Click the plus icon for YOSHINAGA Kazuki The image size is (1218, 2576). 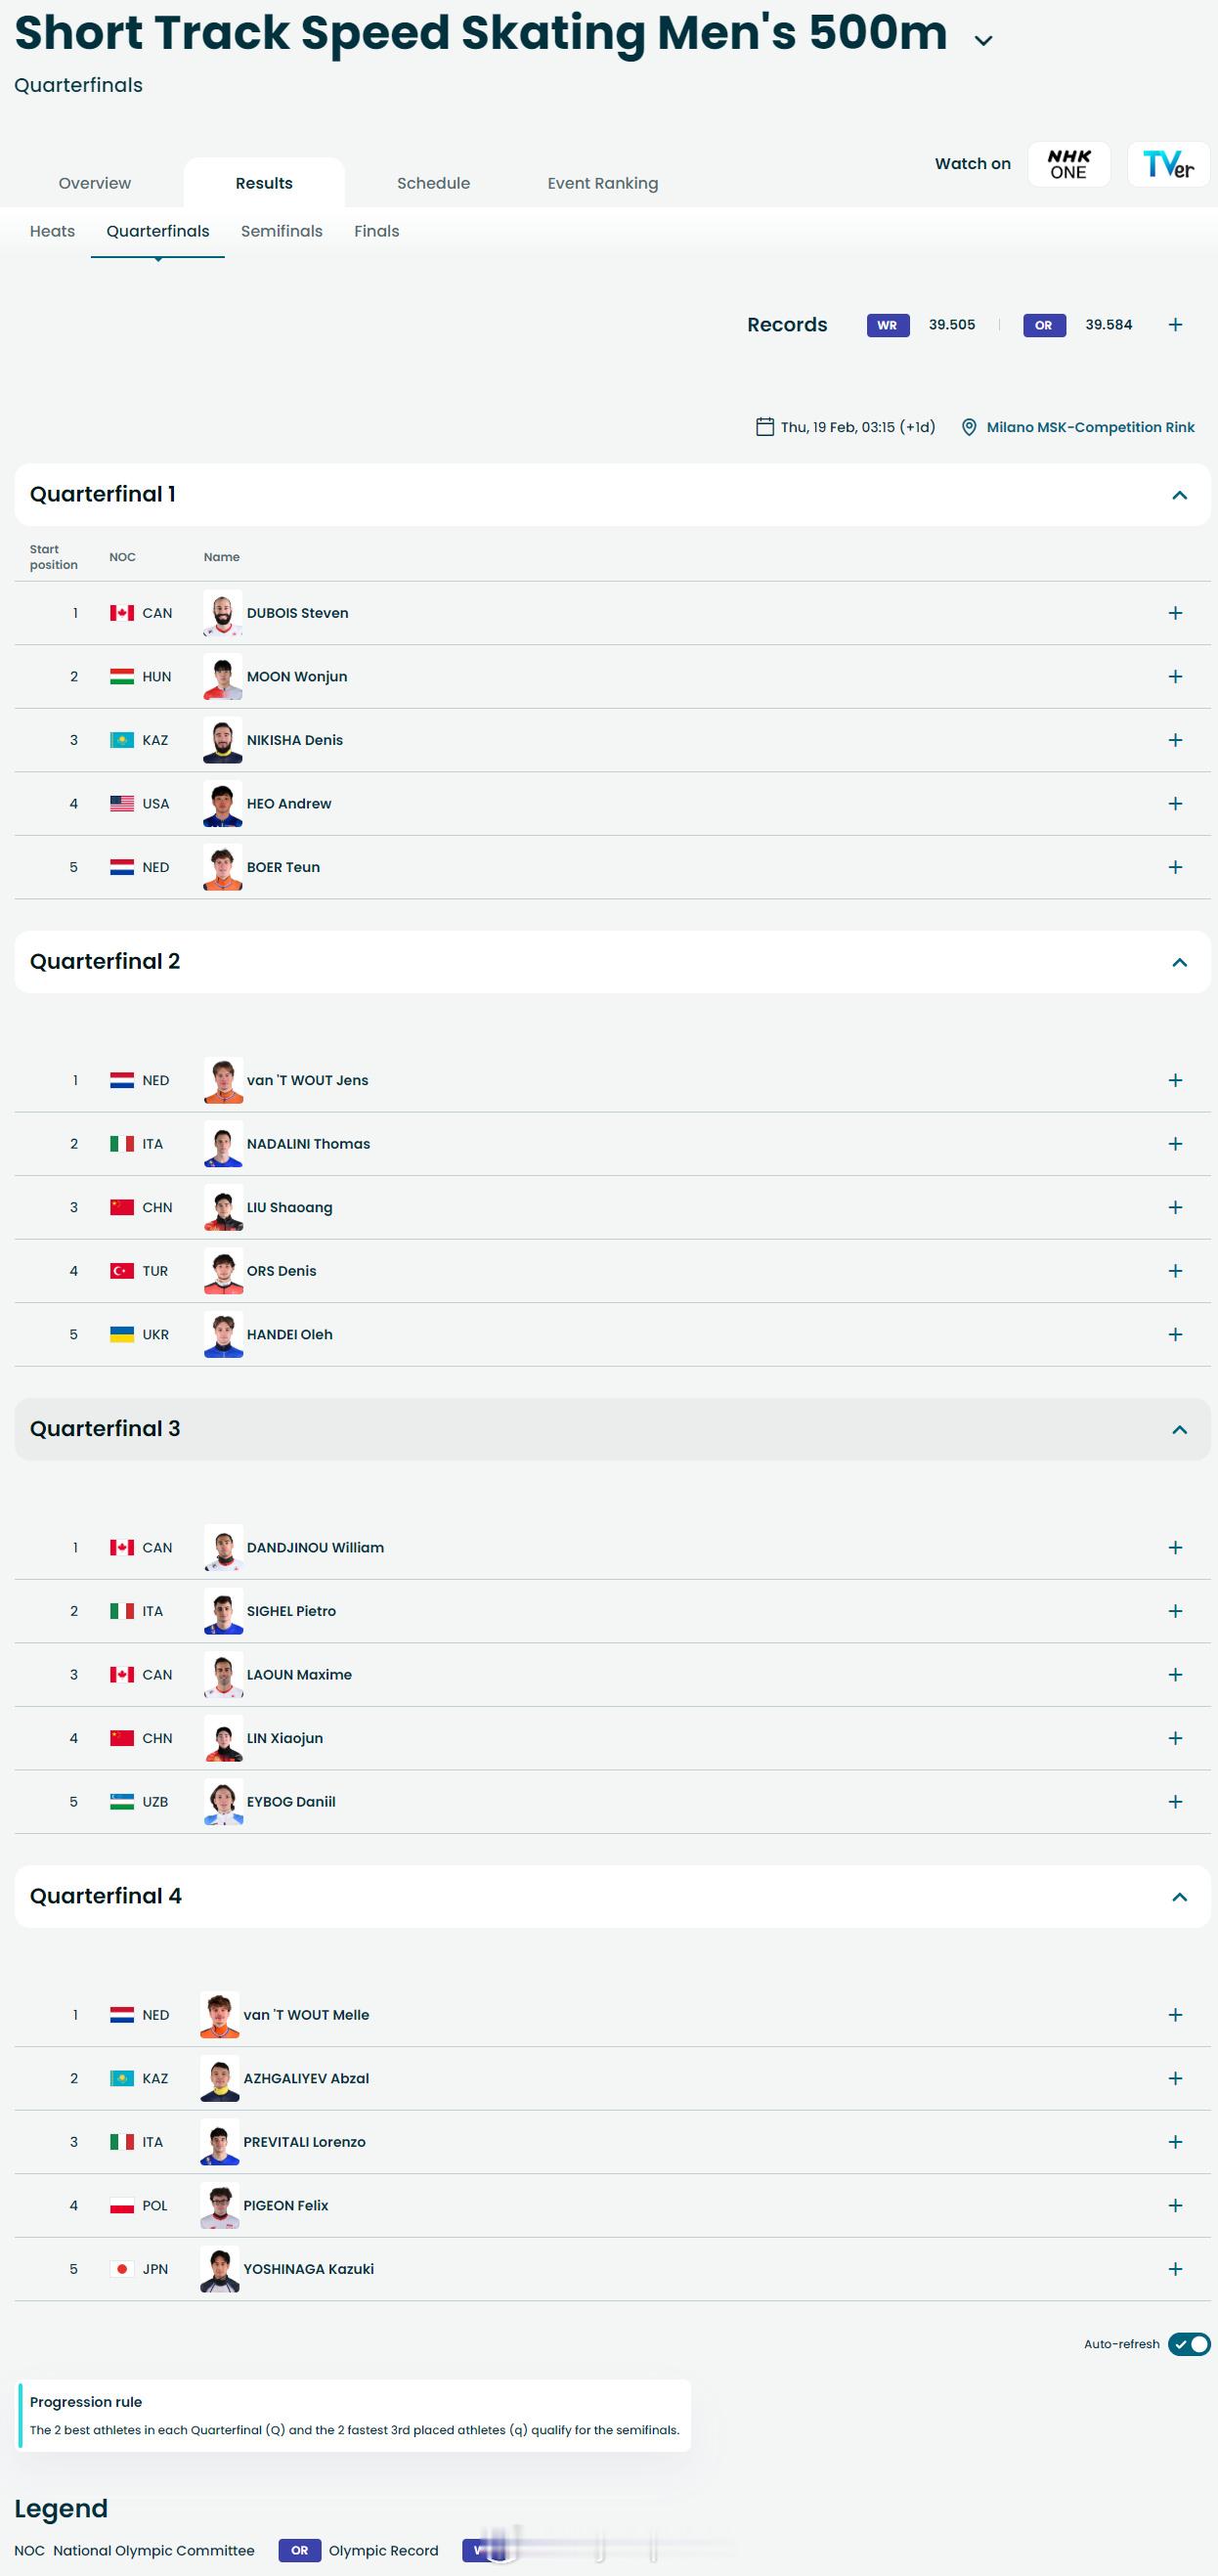tap(1175, 2269)
